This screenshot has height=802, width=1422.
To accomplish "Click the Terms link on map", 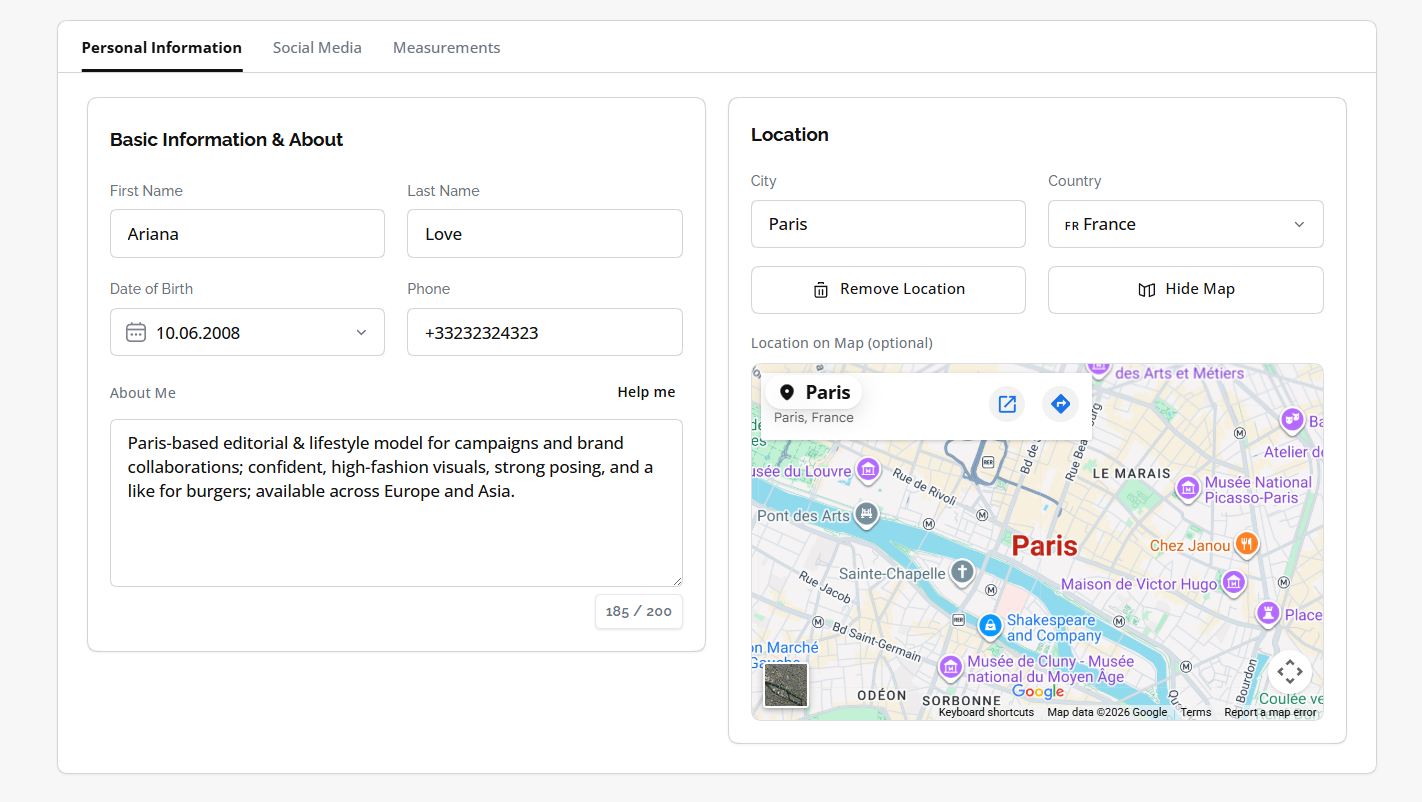I will point(1196,712).
